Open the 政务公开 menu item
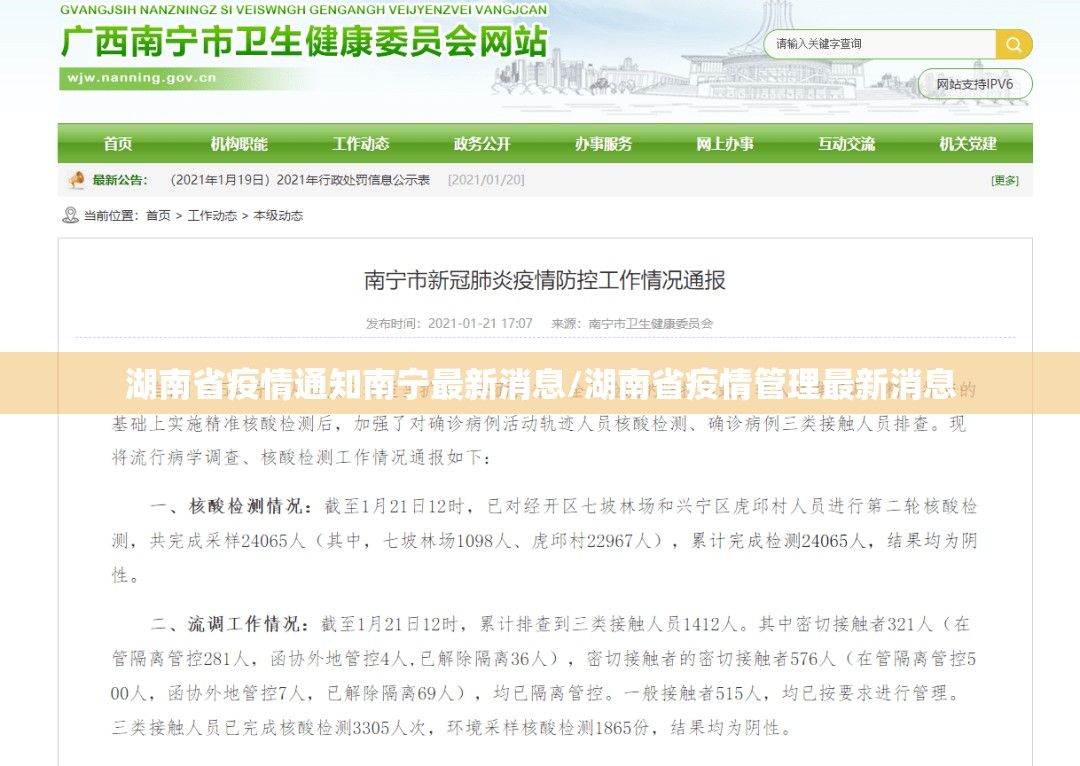1080x766 pixels. (482, 144)
